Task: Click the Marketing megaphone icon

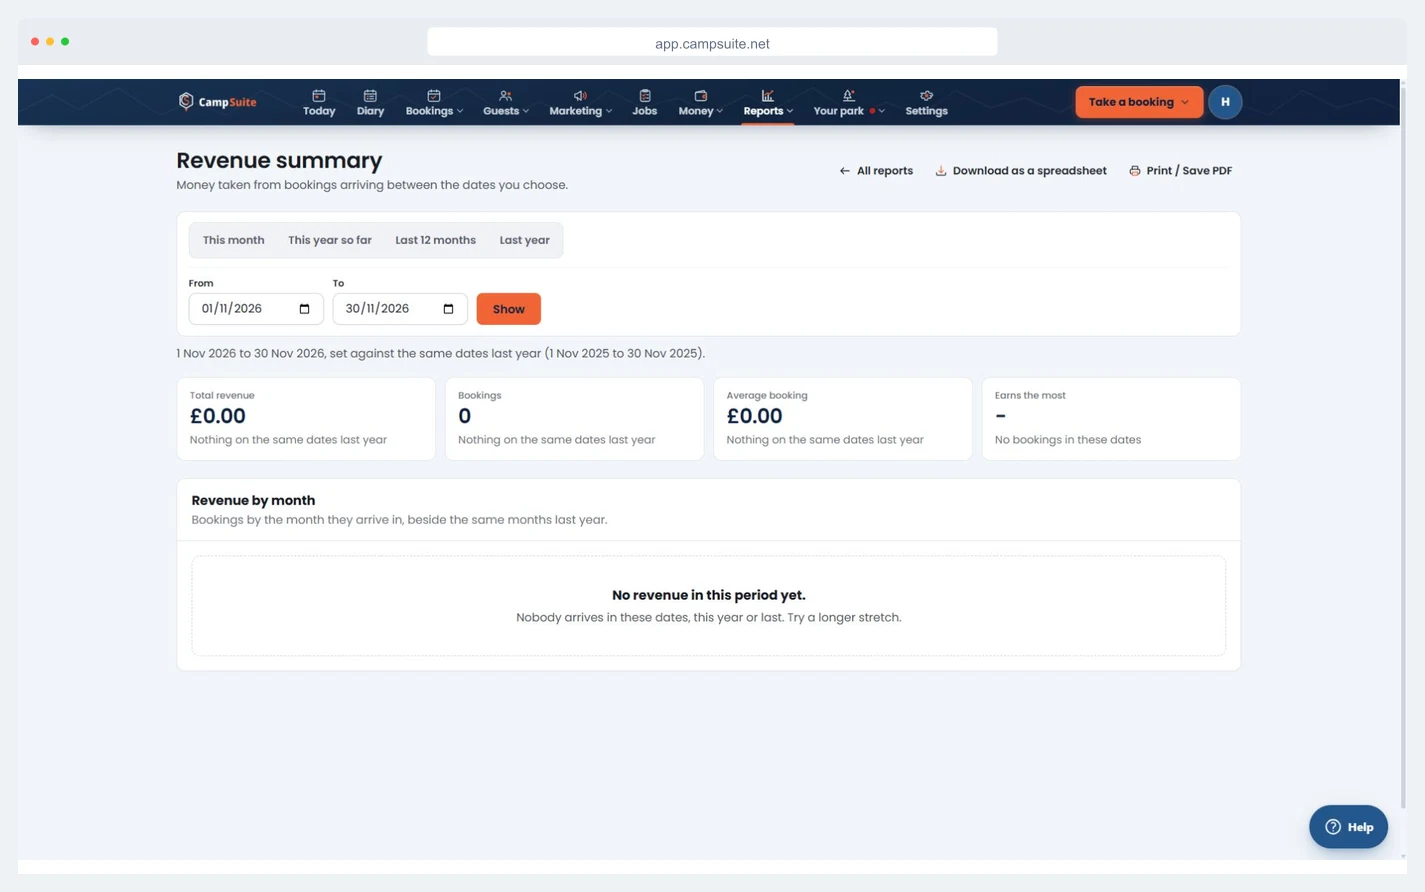Action: (x=580, y=96)
